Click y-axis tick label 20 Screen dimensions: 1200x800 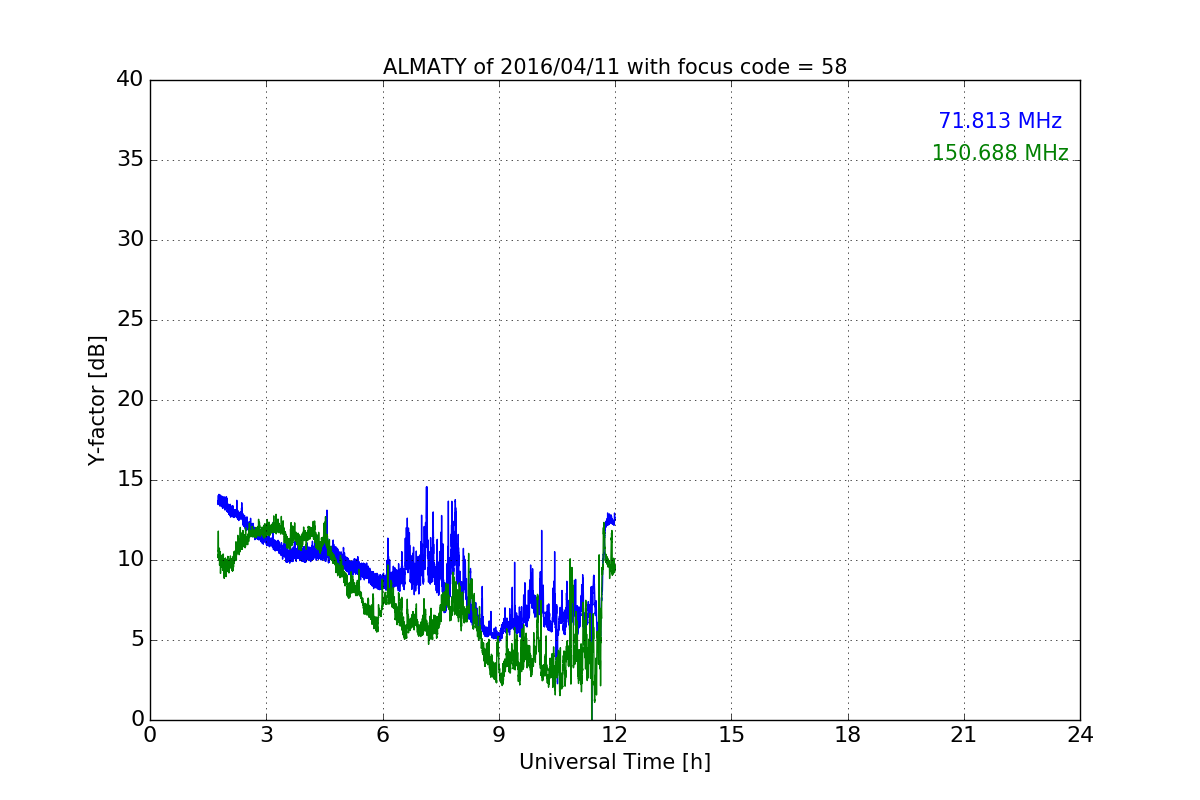click(130, 400)
